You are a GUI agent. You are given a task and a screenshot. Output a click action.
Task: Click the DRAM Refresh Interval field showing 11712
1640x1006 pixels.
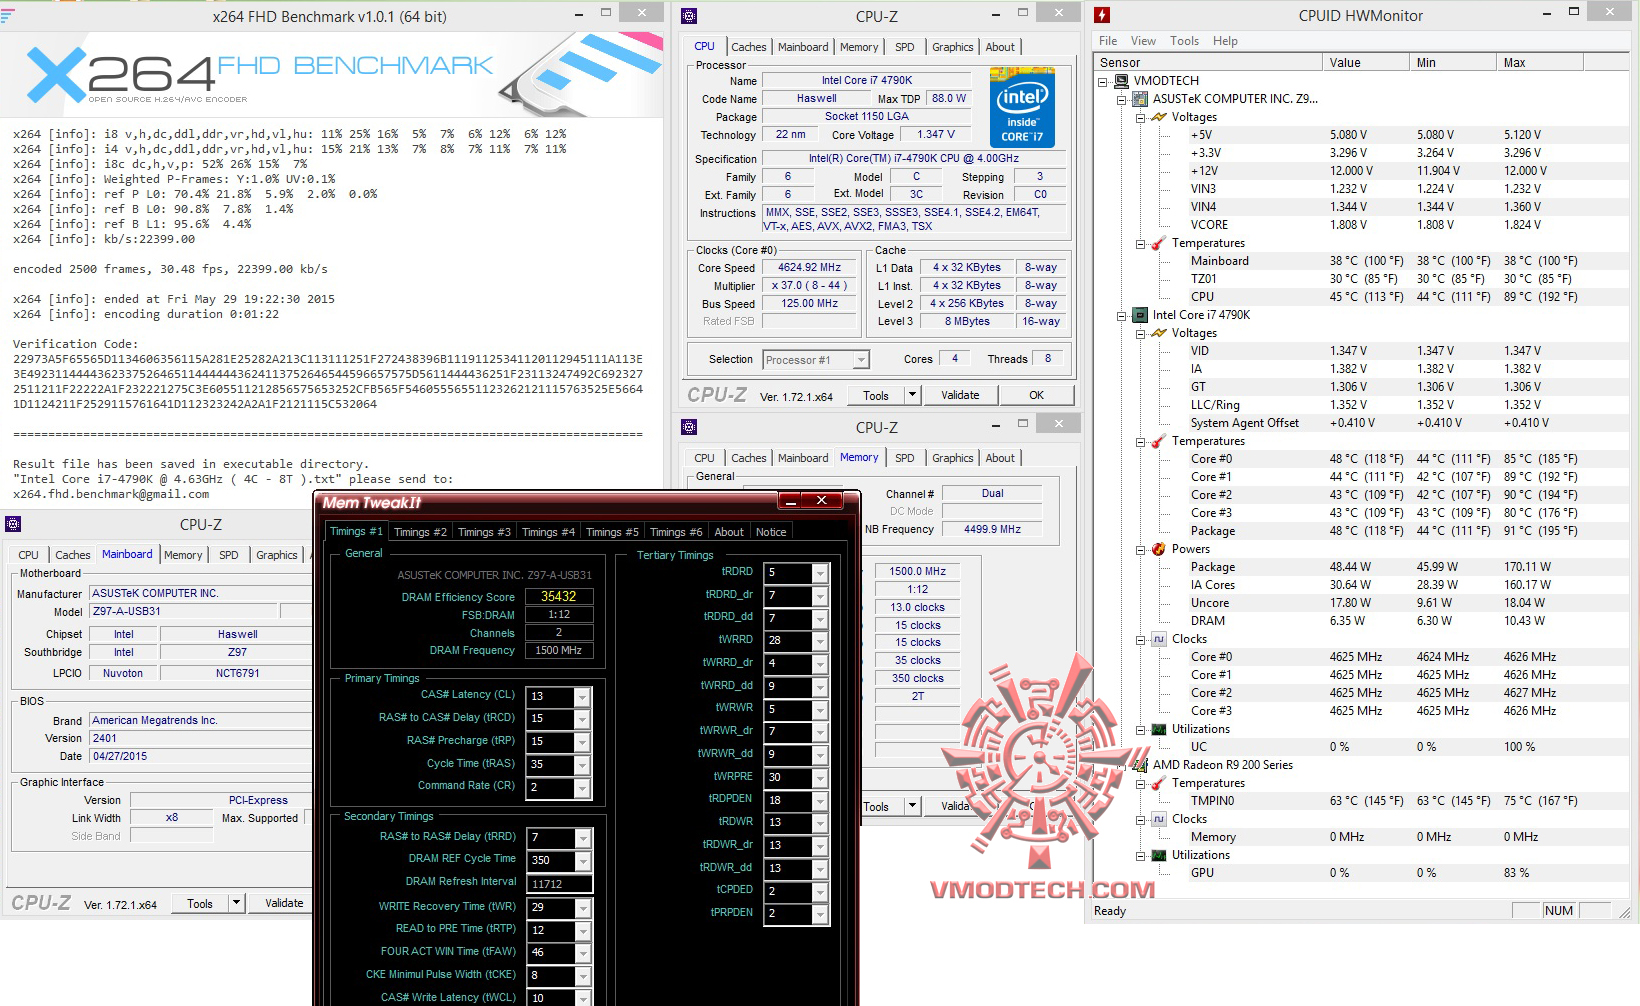click(x=560, y=884)
